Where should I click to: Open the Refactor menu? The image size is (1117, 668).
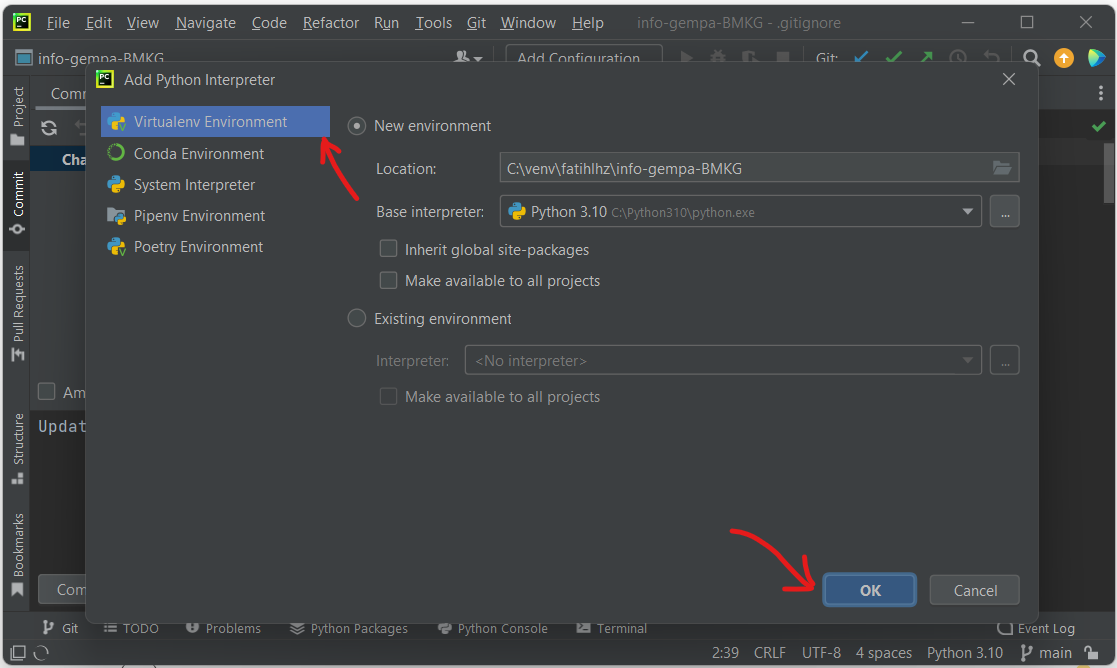(x=330, y=22)
